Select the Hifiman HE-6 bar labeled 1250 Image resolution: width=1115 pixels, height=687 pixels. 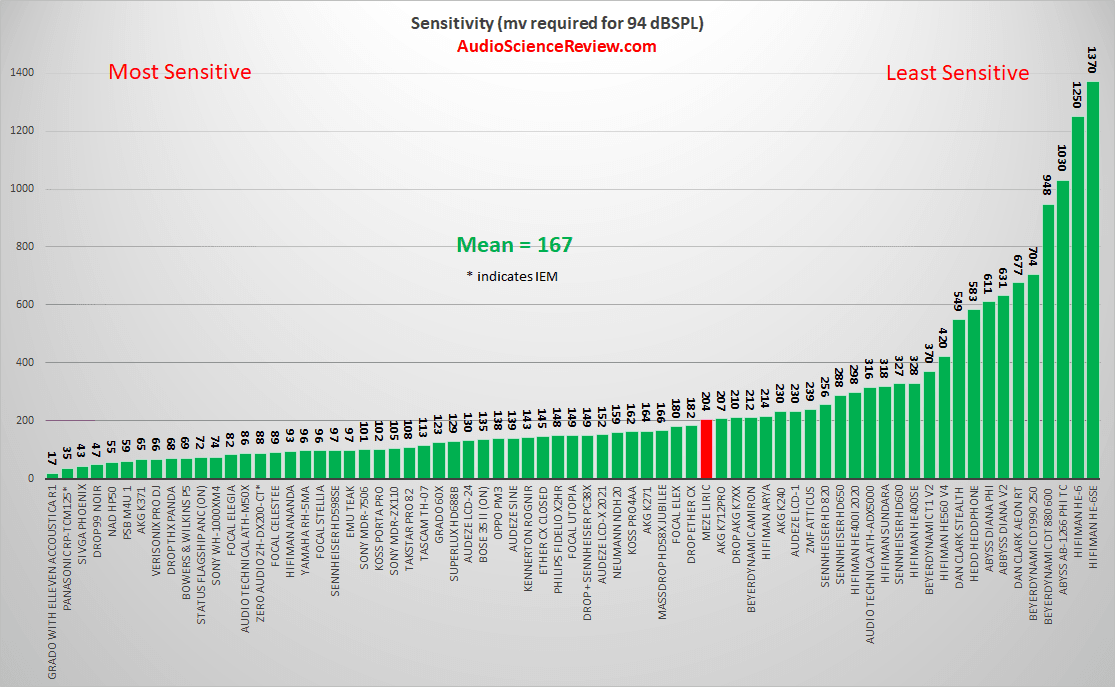(1077, 297)
